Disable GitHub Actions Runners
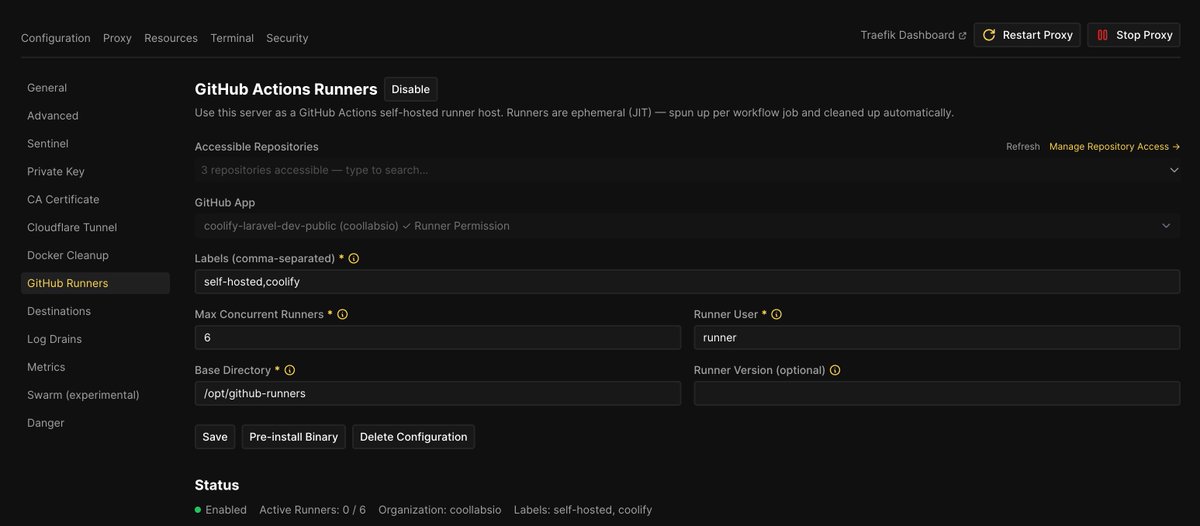The width and height of the screenshot is (1200, 526). (x=411, y=89)
